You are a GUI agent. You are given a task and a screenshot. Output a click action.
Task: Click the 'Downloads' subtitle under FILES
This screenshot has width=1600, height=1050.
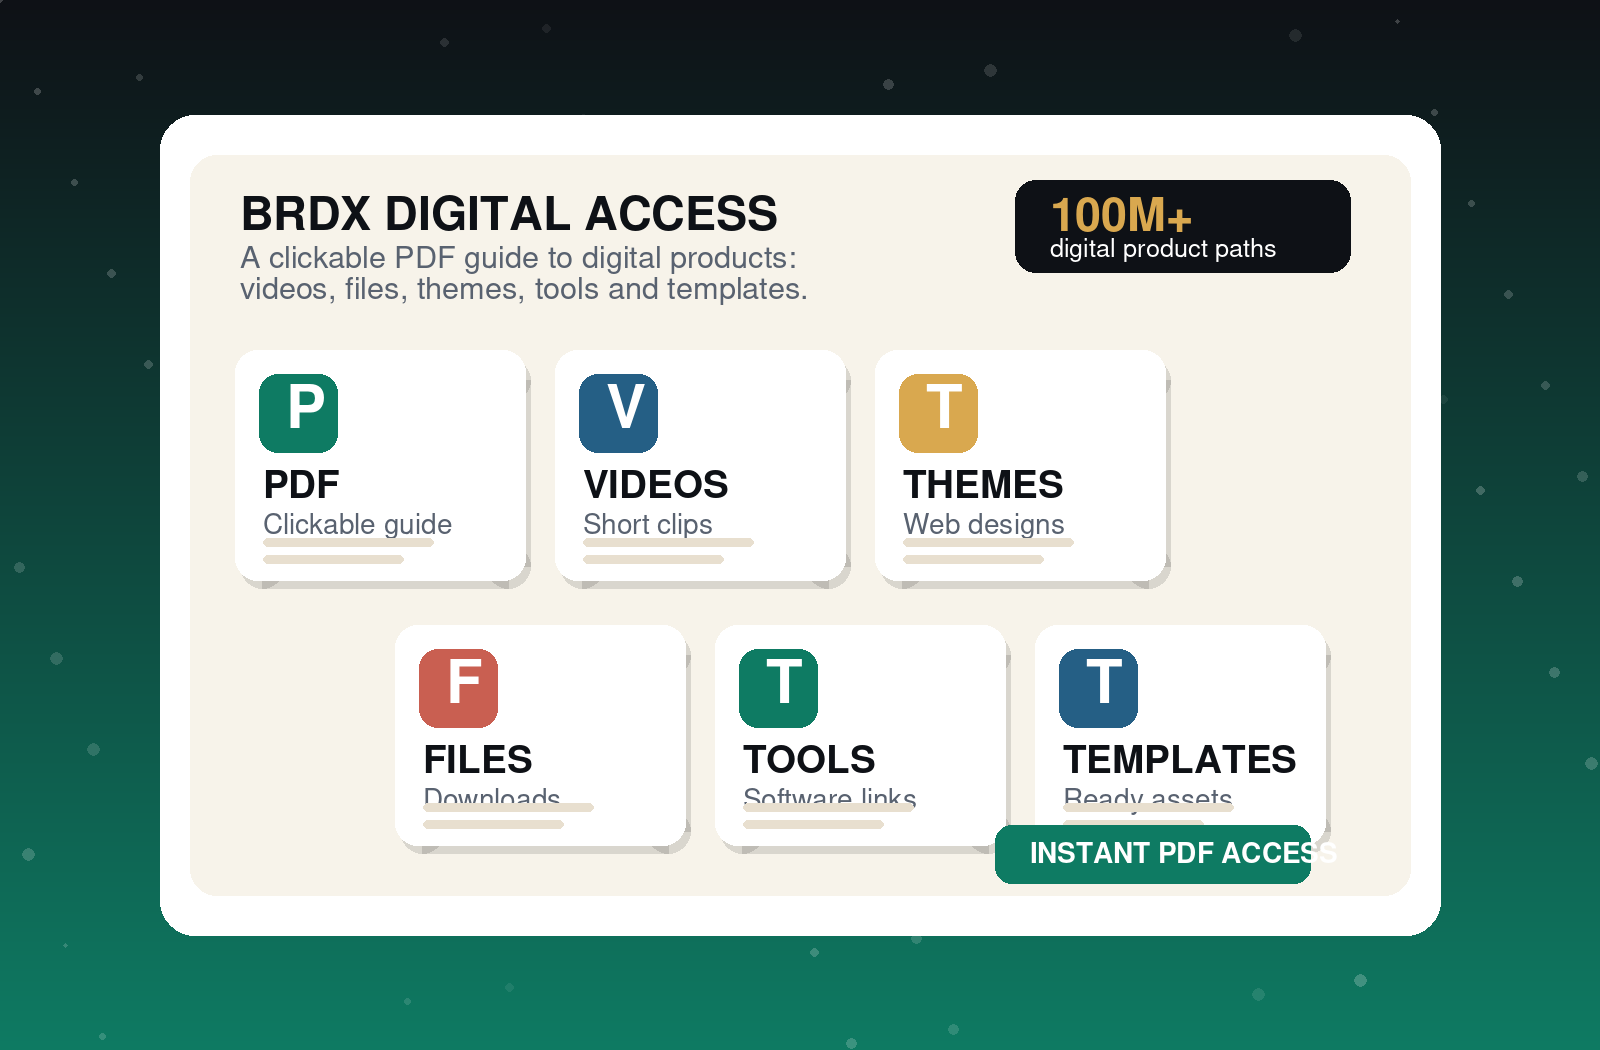492,797
